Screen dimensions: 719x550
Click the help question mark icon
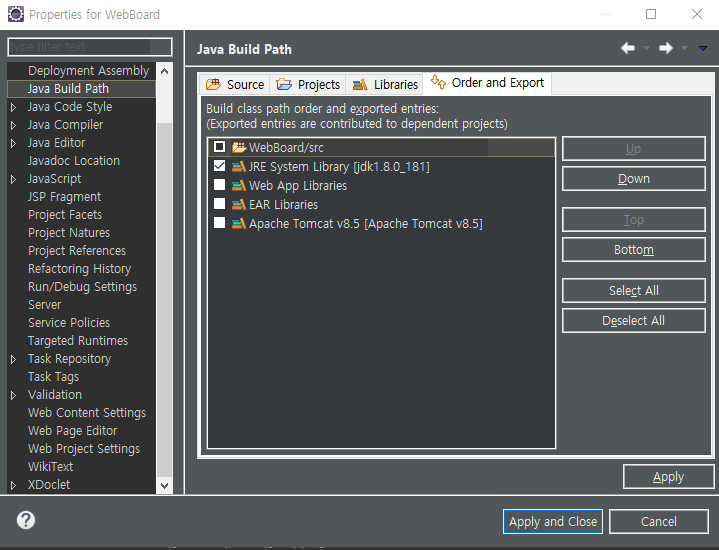click(x=26, y=520)
